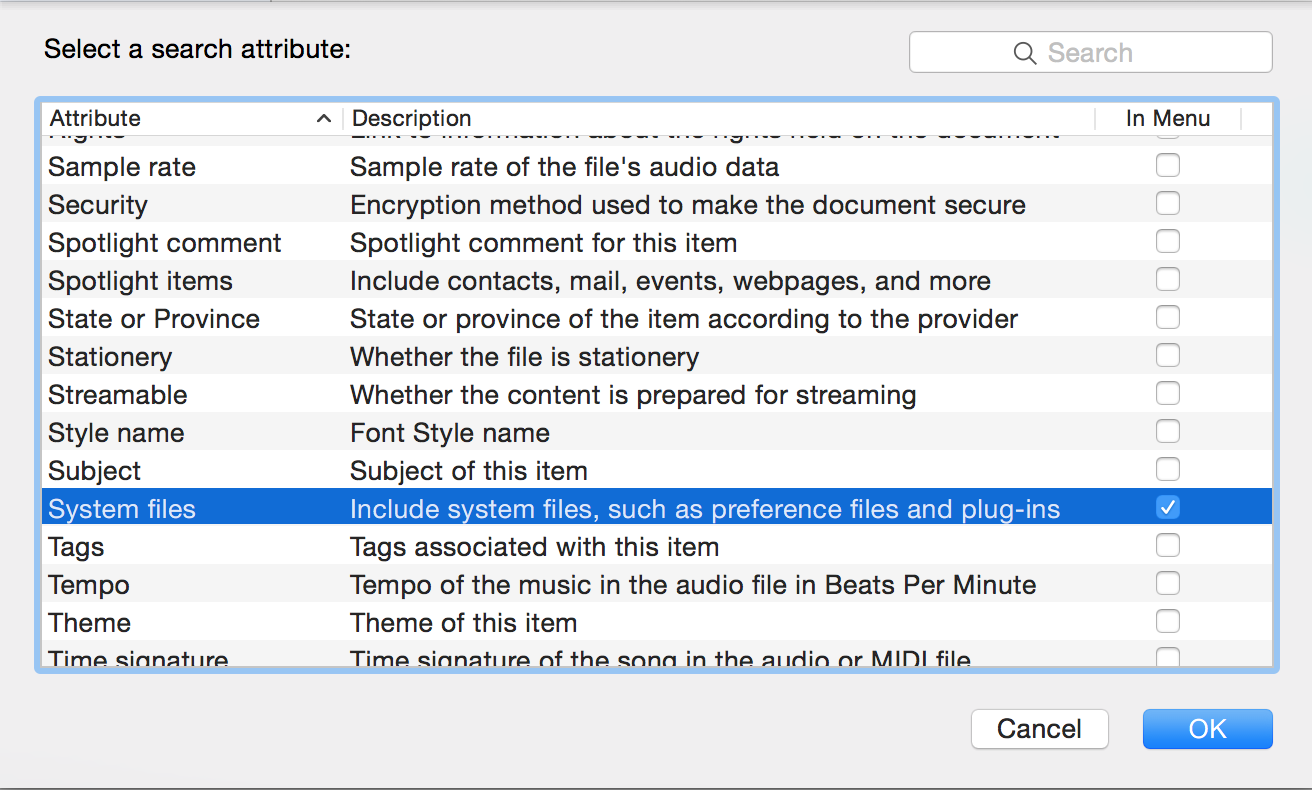Tick the In Menu checkbox for Tags
Viewport: 1312px width, 790px height.
[x=1167, y=546]
